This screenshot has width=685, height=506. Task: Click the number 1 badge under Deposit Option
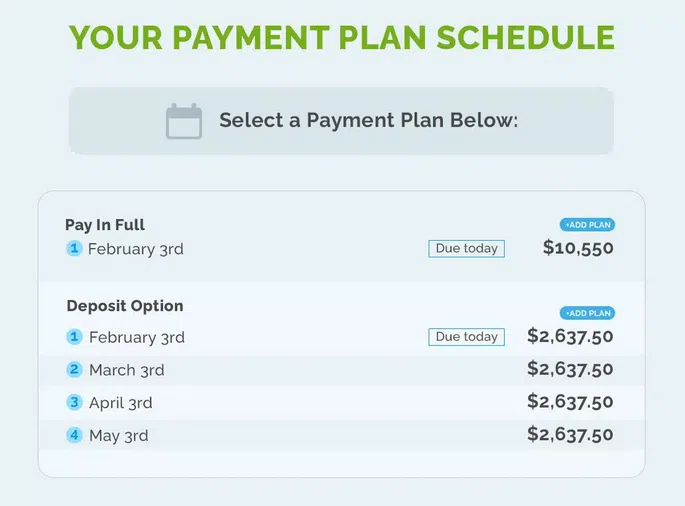coord(74,337)
